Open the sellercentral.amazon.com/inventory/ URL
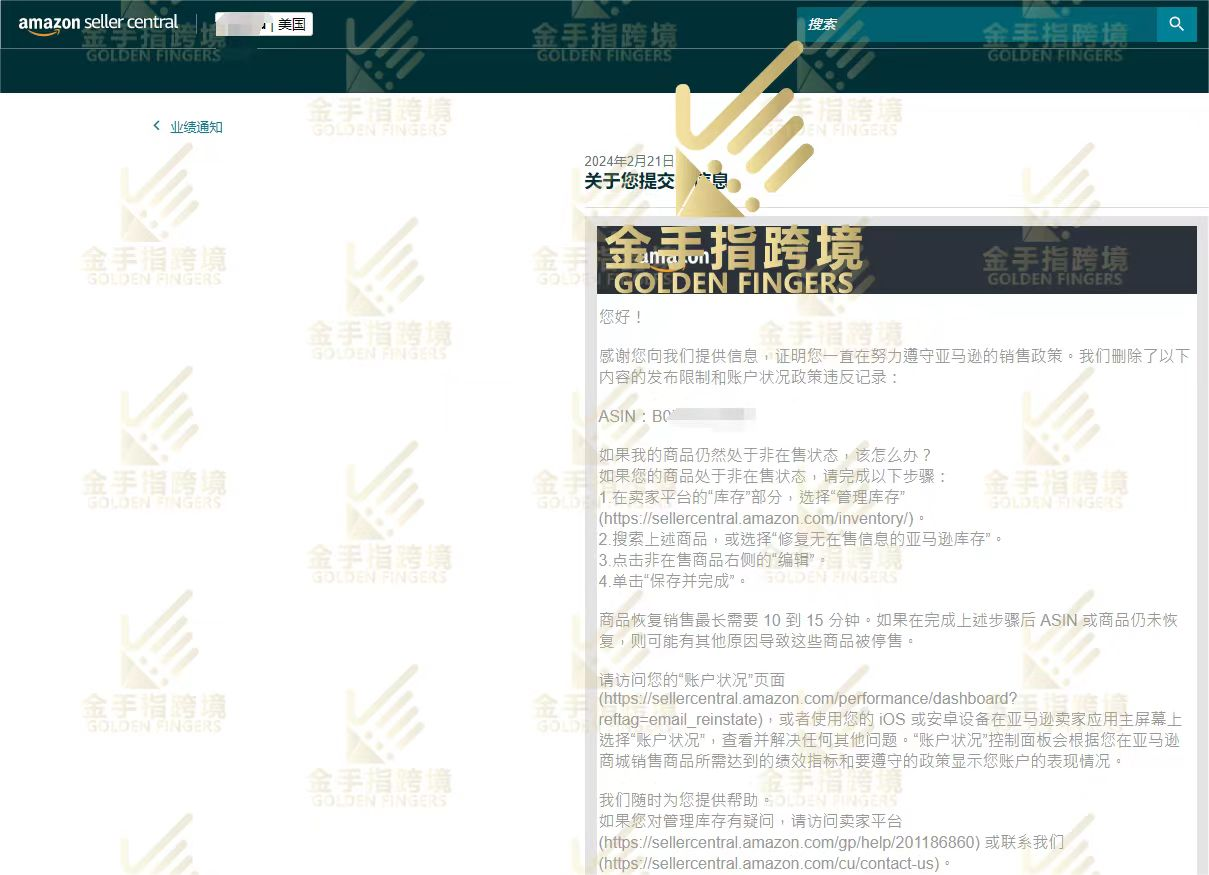Screen dimensions: 1209x875 click(757, 518)
